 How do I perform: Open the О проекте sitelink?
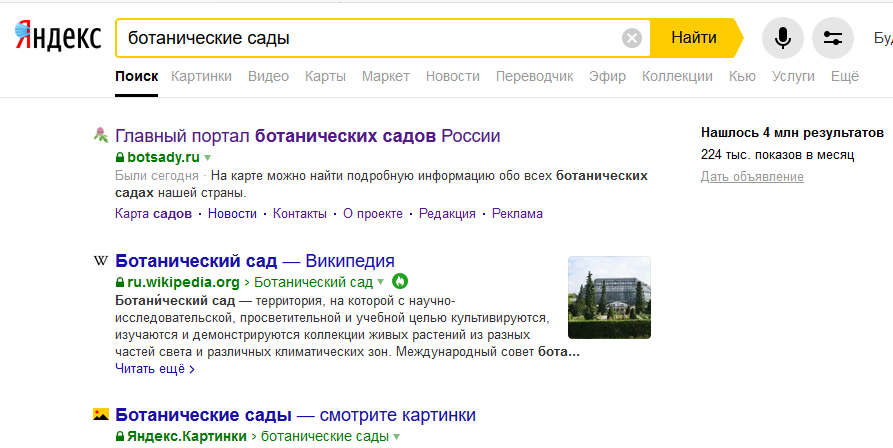[372, 214]
